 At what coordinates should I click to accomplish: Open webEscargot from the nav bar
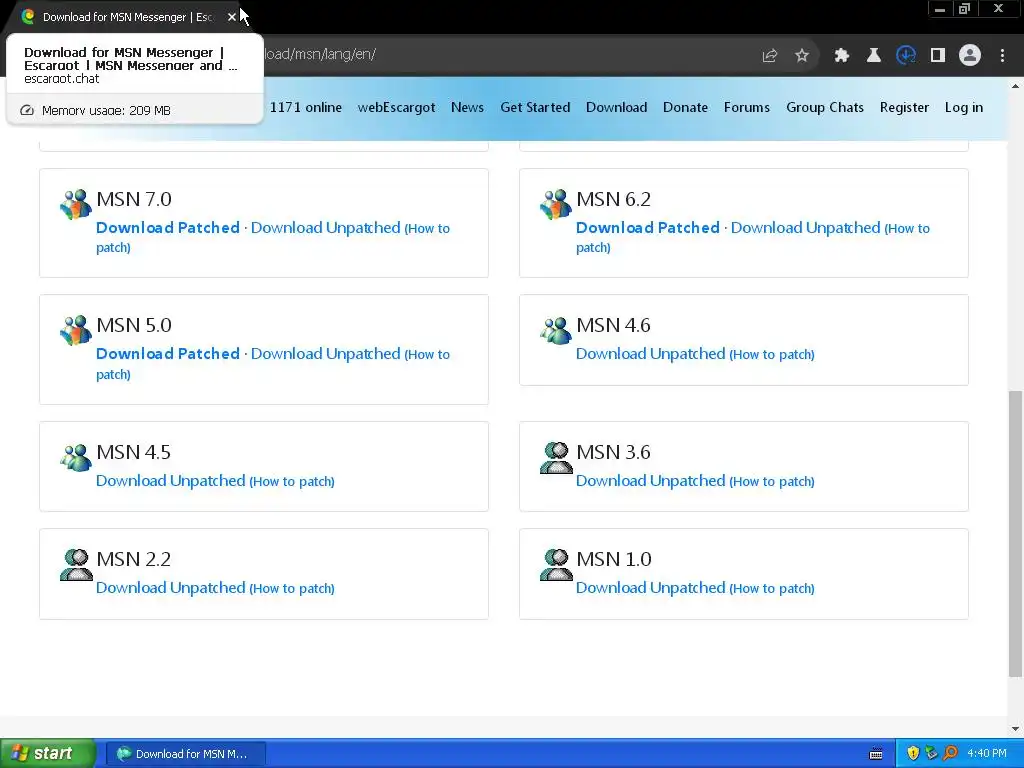[396, 107]
